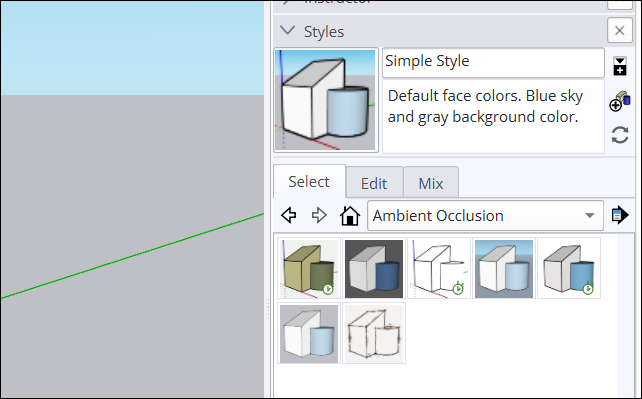This screenshot has height=399, width=642.
Task: Select the white hidden-line style thumbnail
Action: 439,268
